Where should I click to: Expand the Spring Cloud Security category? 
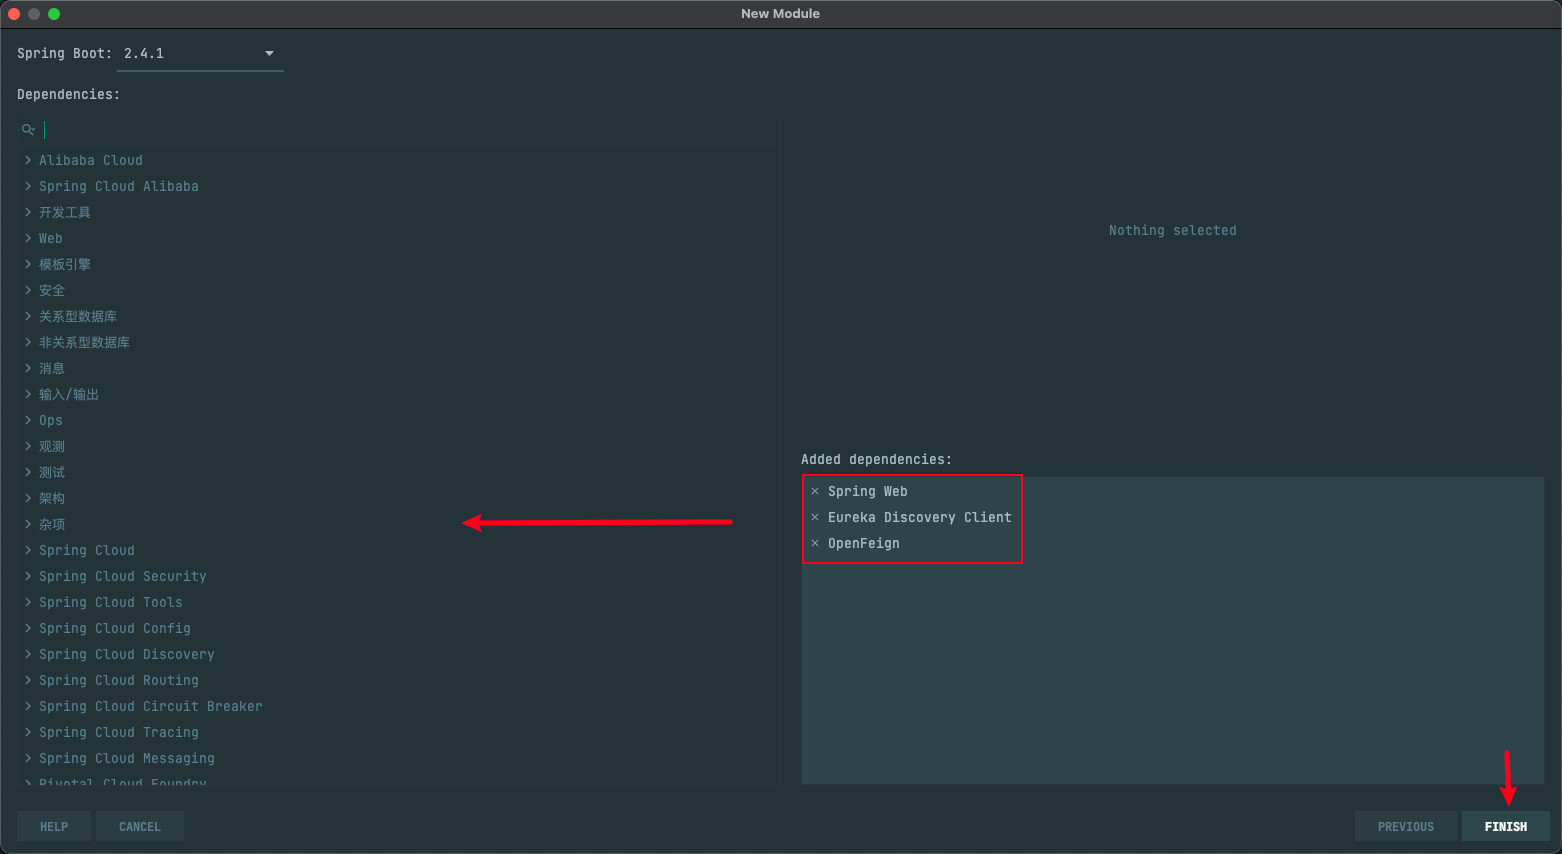coord(28,576)
